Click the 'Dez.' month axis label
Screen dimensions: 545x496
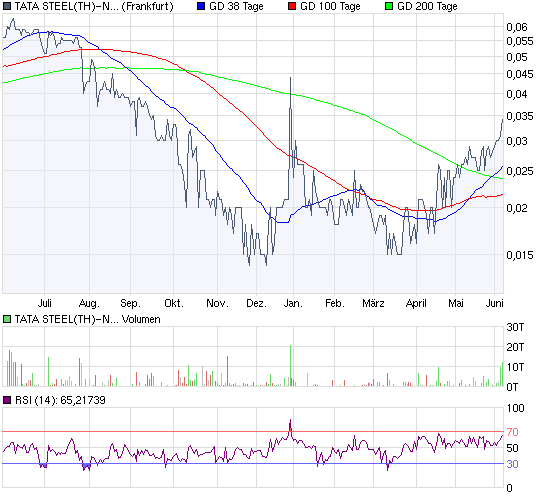257,303
